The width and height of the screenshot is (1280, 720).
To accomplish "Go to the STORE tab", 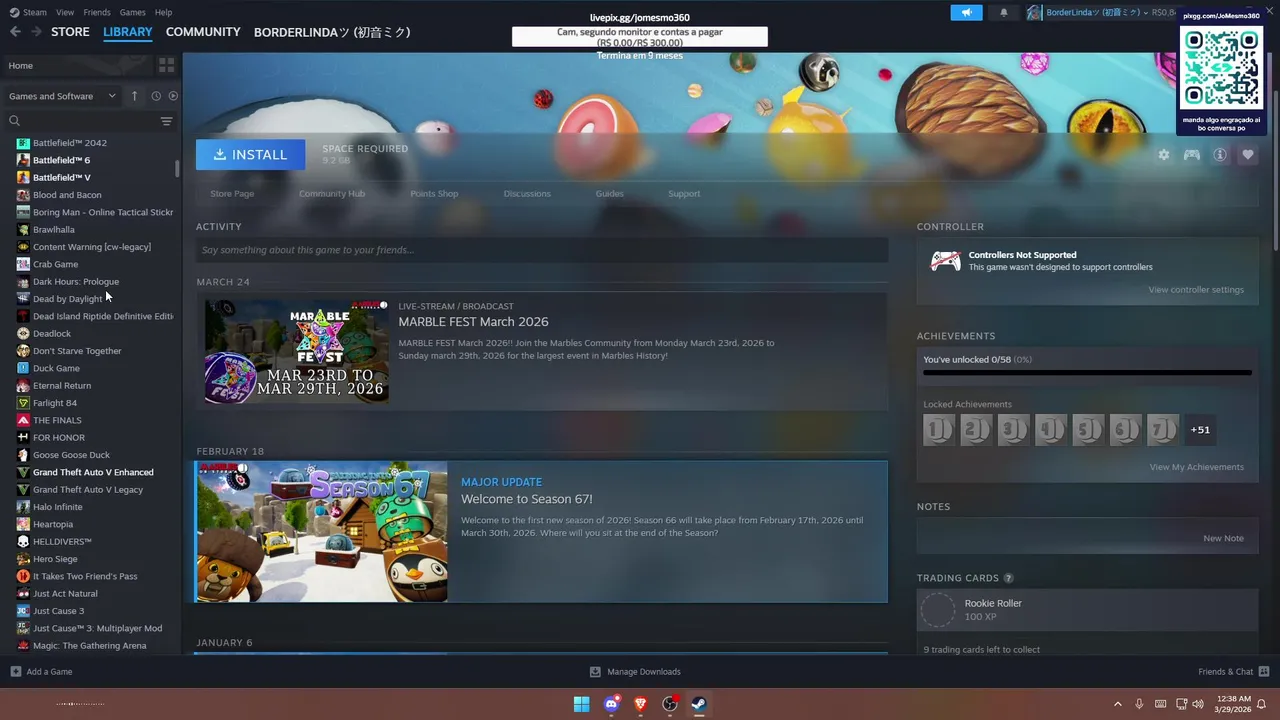I will pos(70,32).
